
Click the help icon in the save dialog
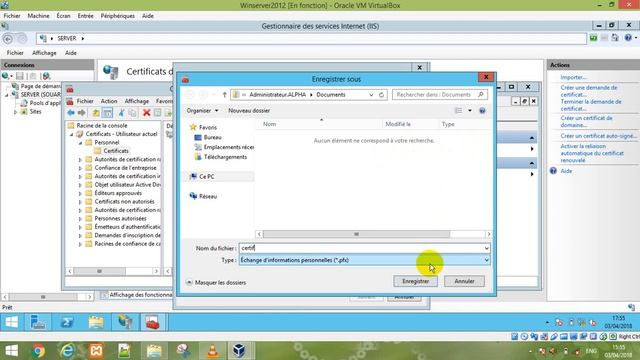click(x=482, y=111)
